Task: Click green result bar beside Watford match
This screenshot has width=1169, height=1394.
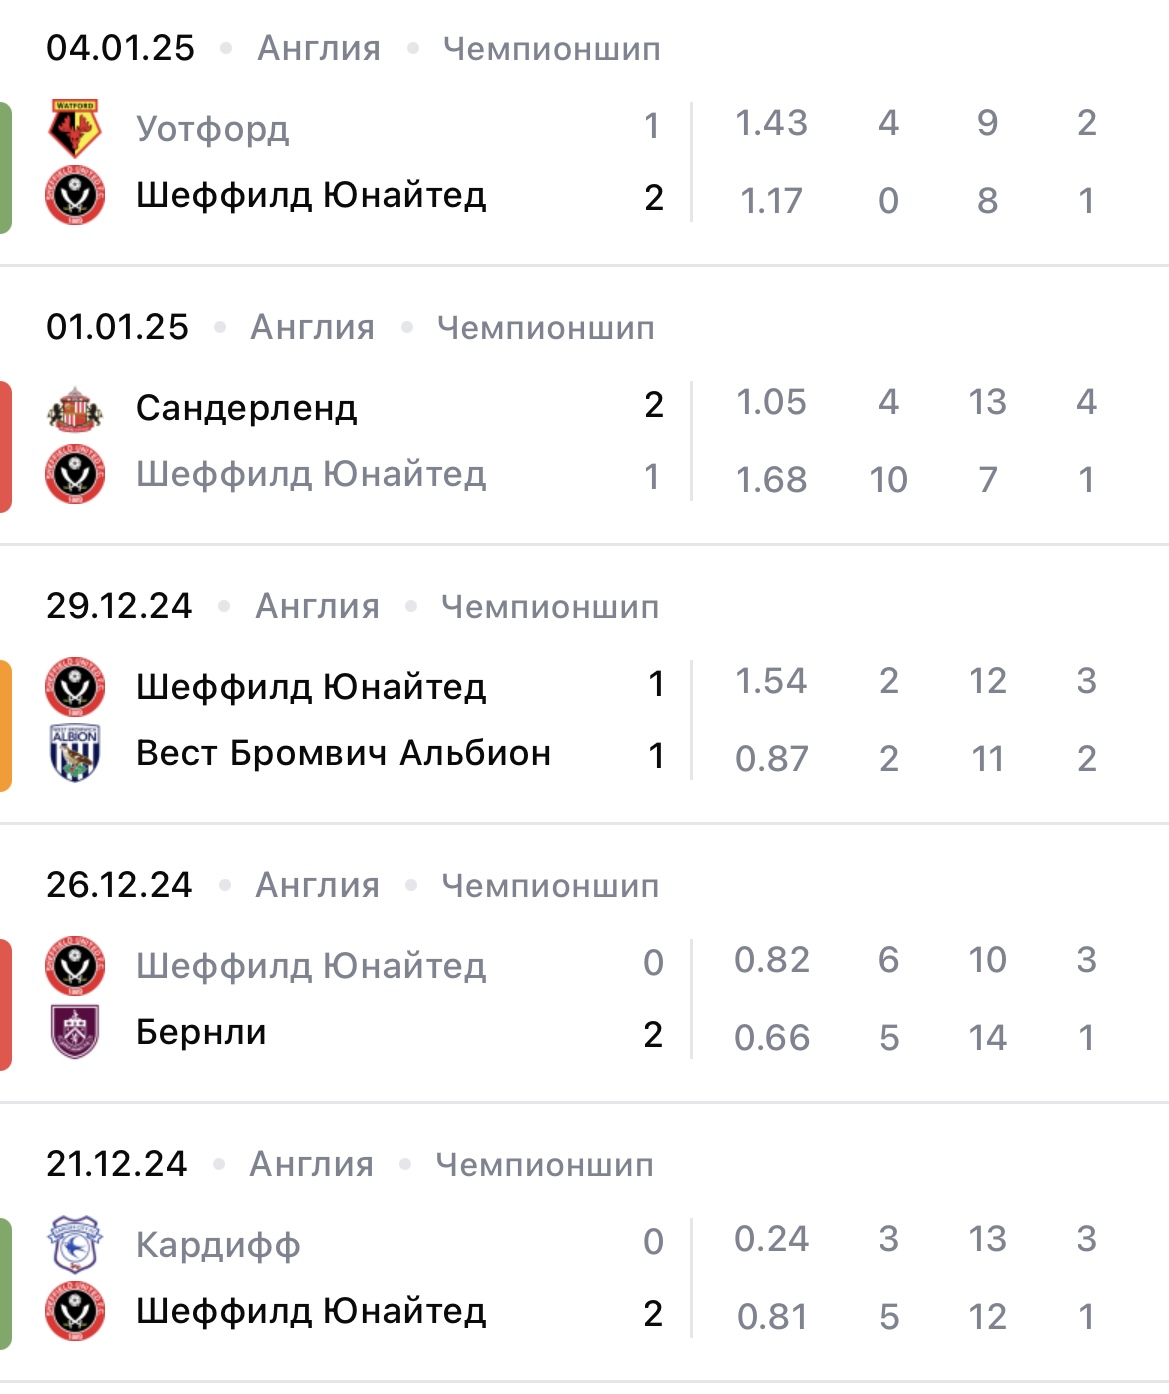Action: 6,168
